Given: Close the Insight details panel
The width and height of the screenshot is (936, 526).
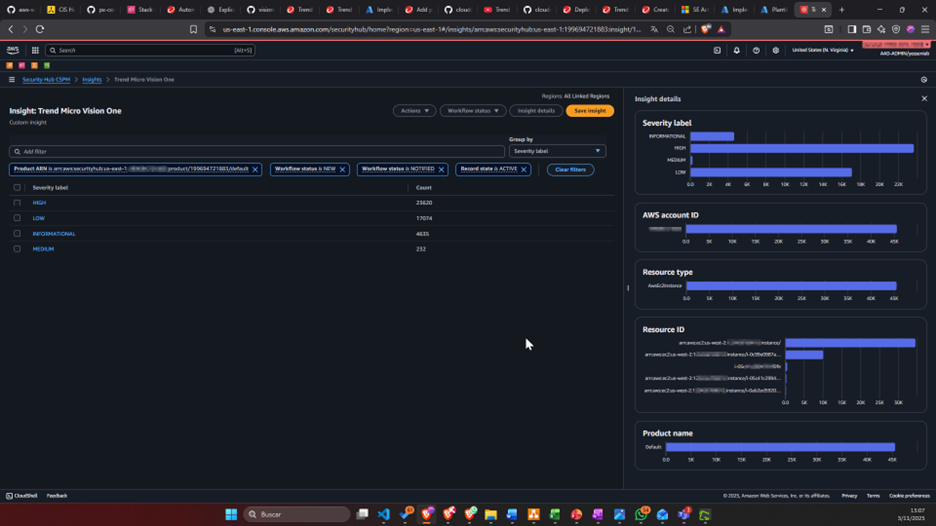Looking at the screenshot, I should [x=924, y=99].
